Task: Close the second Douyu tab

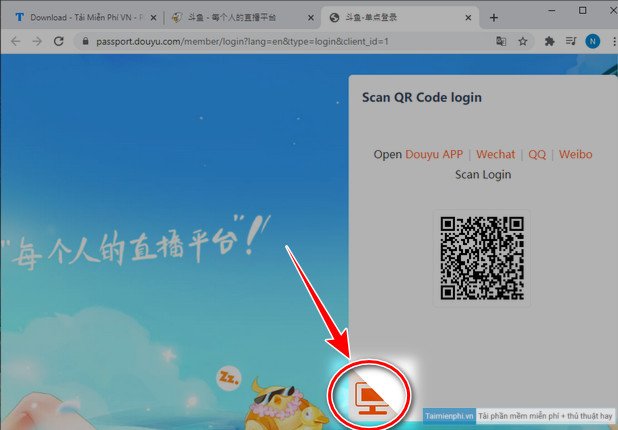Action: pos(311,18)
